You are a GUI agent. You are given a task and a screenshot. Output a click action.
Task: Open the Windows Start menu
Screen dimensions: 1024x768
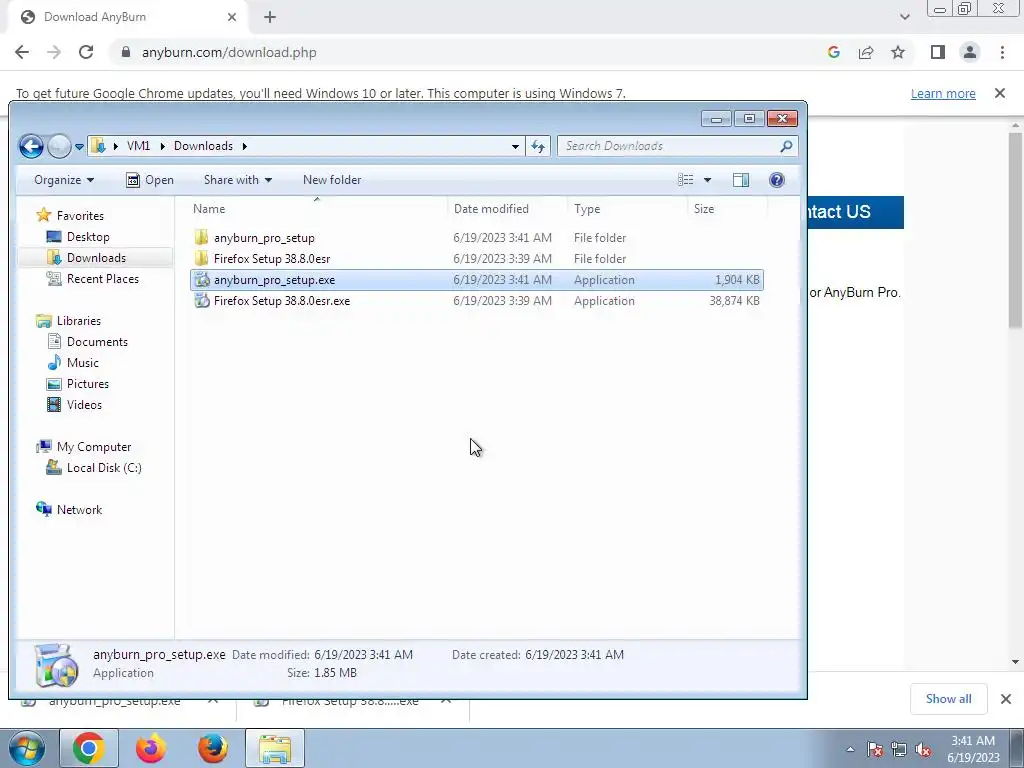25,748
